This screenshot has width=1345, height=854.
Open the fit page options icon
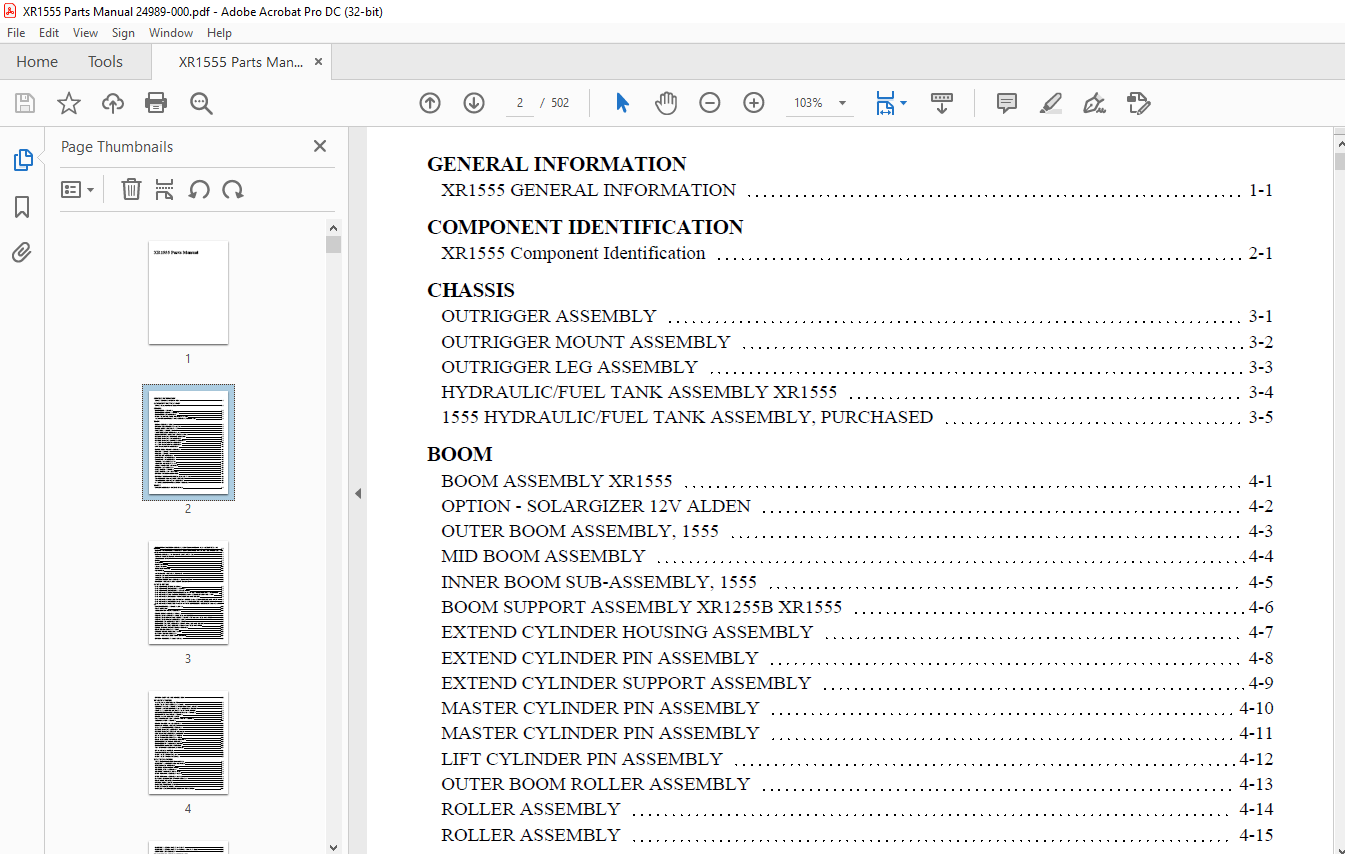pos(885,103)
